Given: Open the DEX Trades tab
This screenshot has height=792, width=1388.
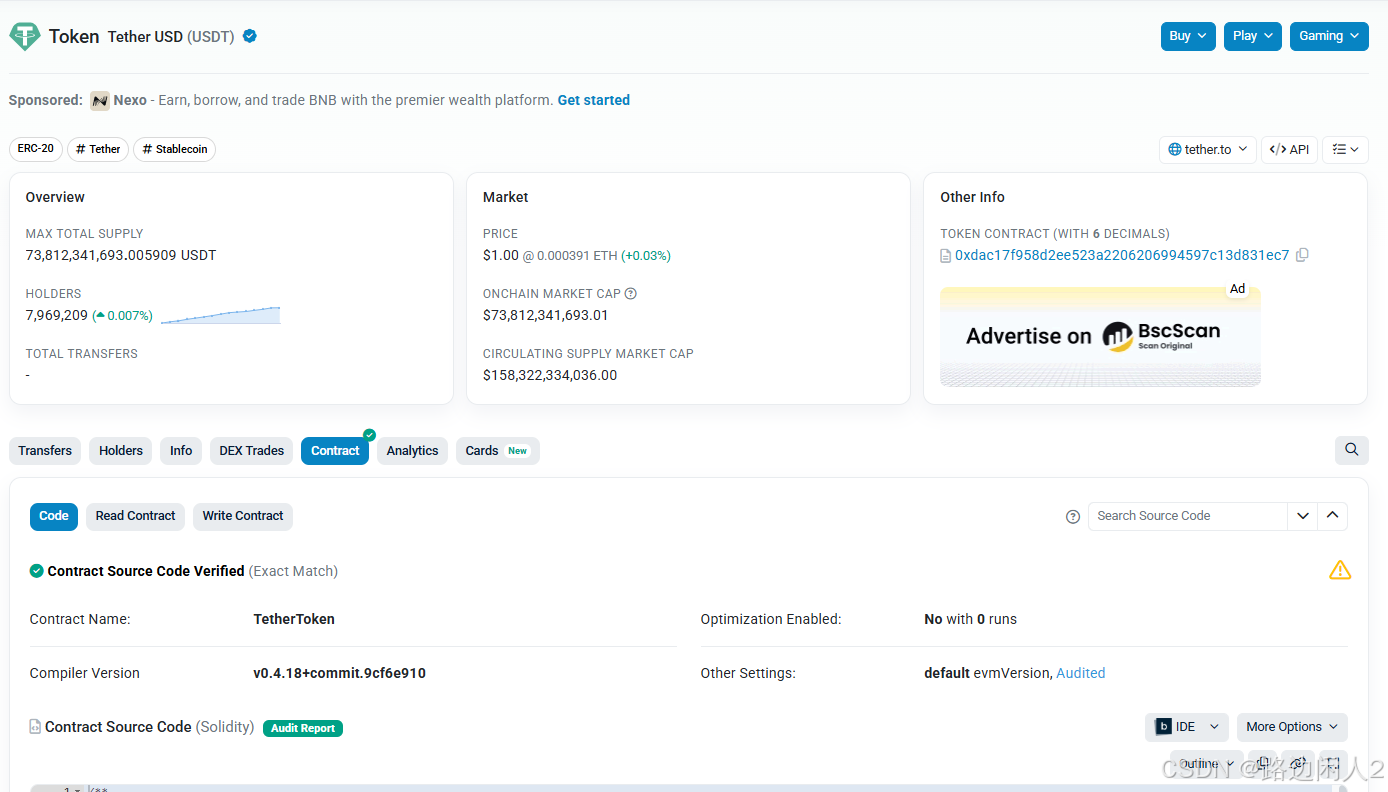Looking at the screenshot, I should click(252, 451).
